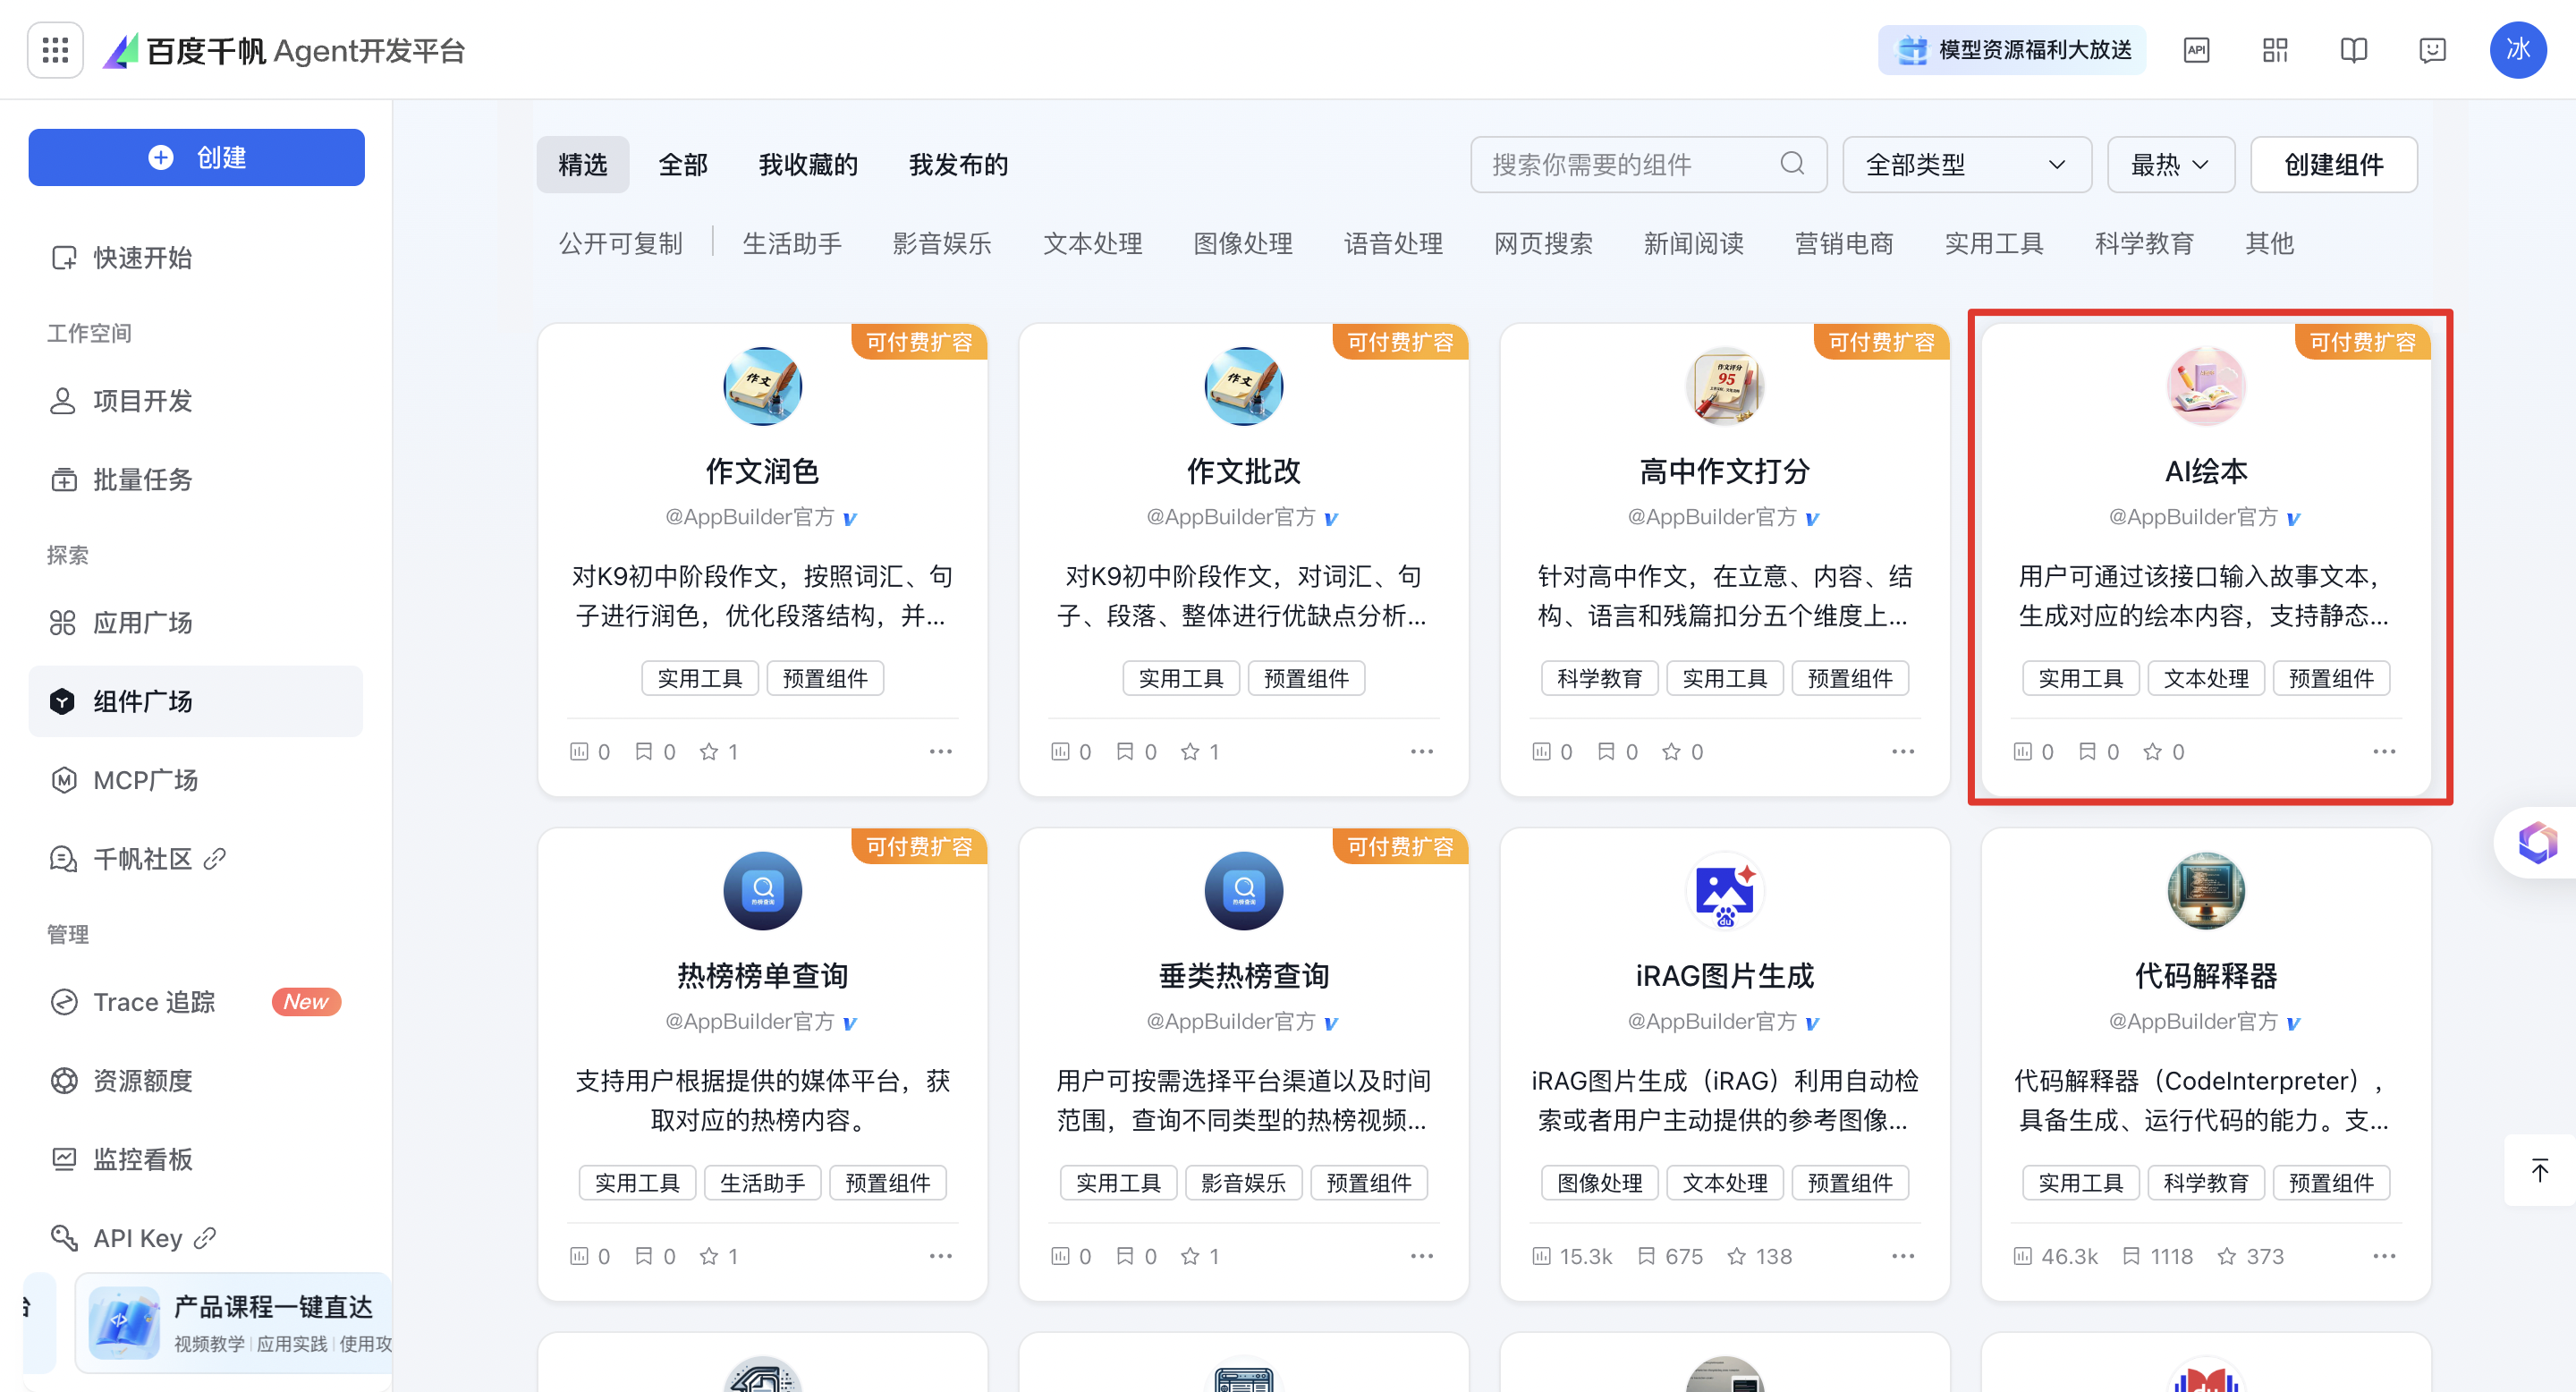Screen dimensions: 2576x1392
Task: Click the 创建组件 button
Action: (2333, 164)
